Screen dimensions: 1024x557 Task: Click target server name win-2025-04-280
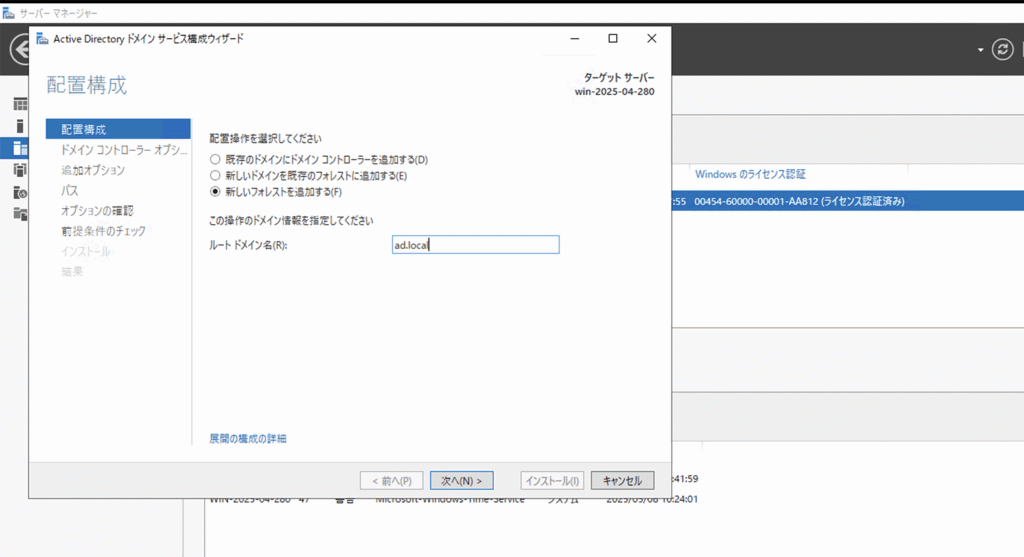click(x=614, y=91)
